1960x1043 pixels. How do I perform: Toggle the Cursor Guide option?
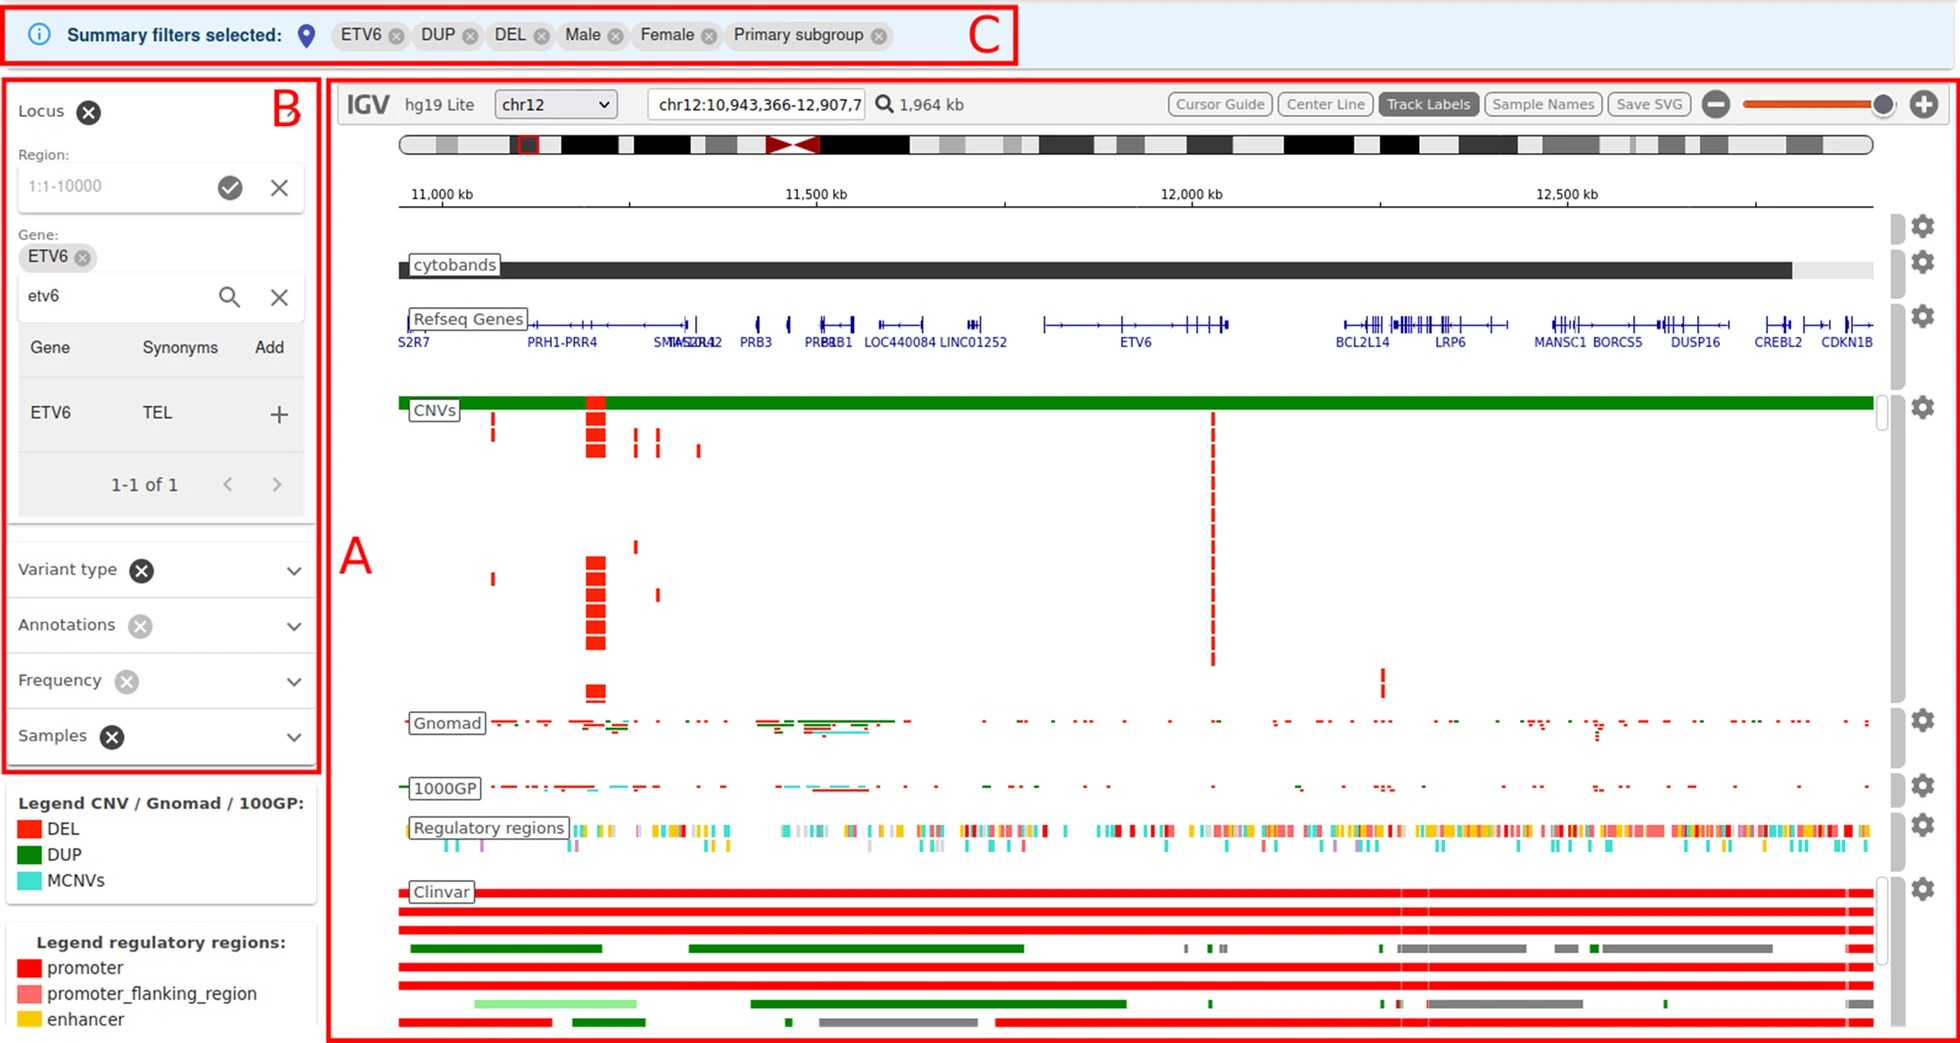coord(1219,104)
